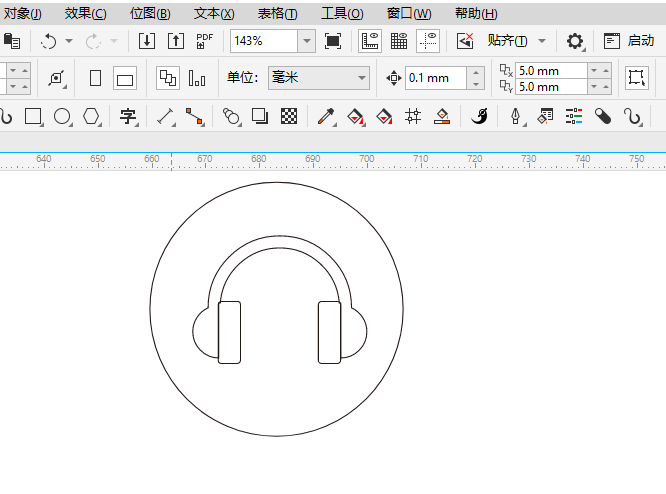Click the Export PDF icon
Viewport: 666px width, 494px height.
(205, 41)
